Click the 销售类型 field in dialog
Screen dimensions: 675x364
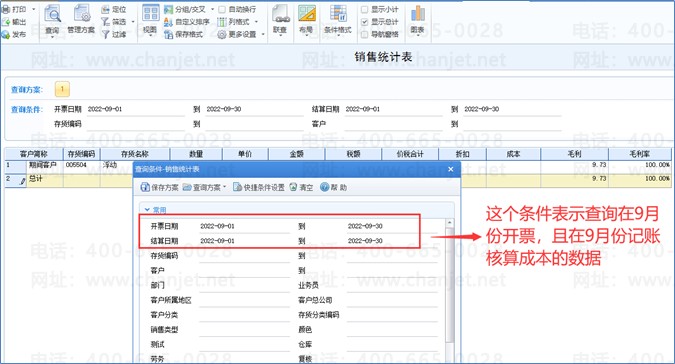point(245,330)
